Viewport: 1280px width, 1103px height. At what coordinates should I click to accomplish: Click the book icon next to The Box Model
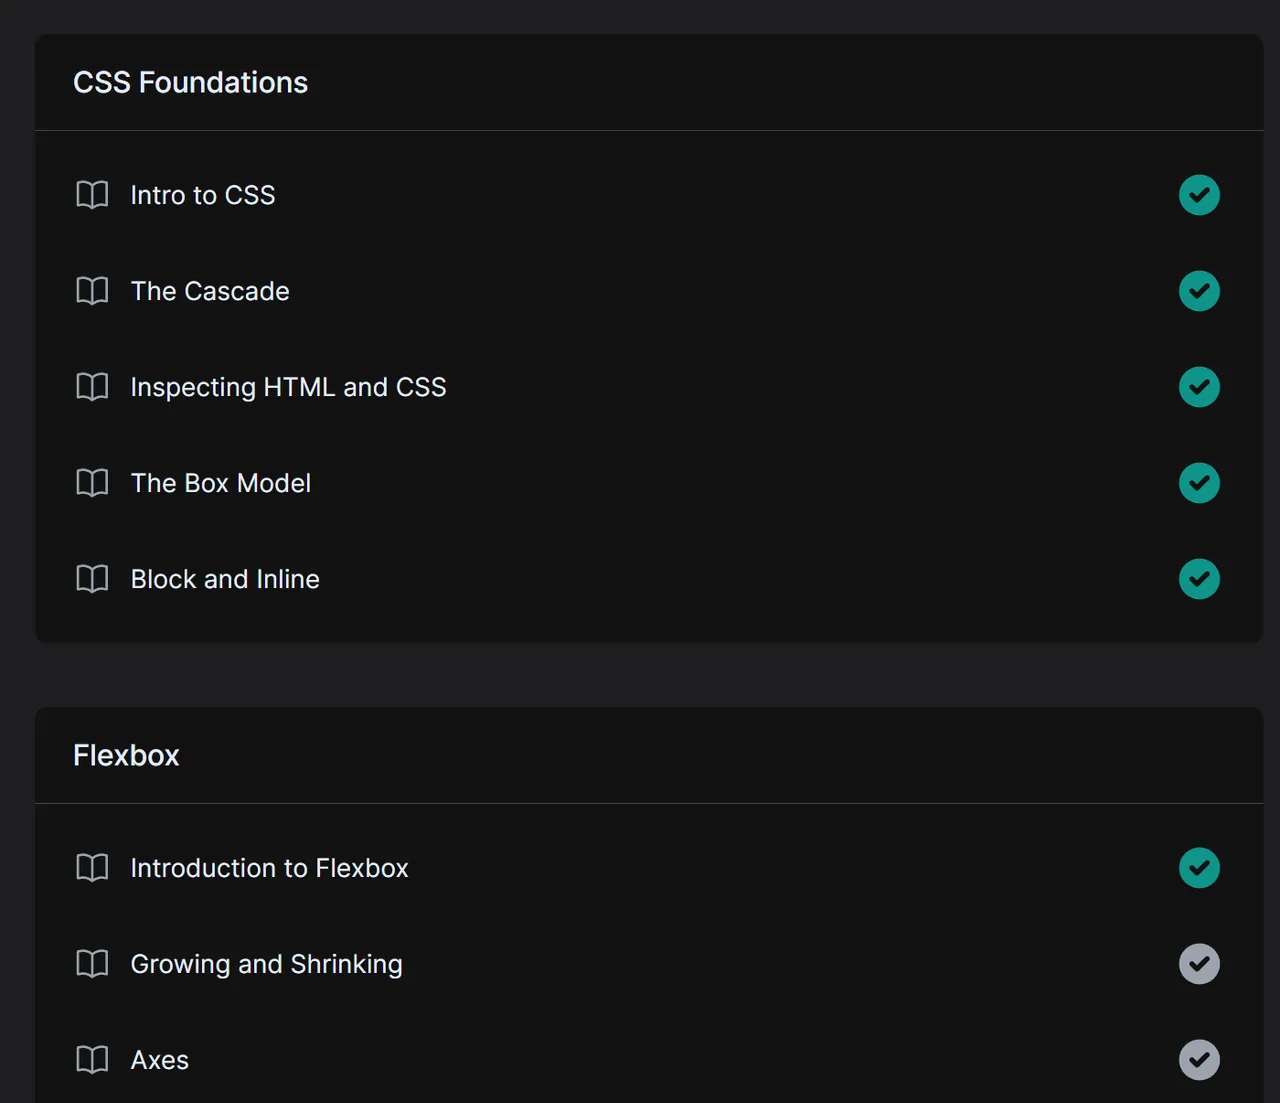[x=92, y=483]
